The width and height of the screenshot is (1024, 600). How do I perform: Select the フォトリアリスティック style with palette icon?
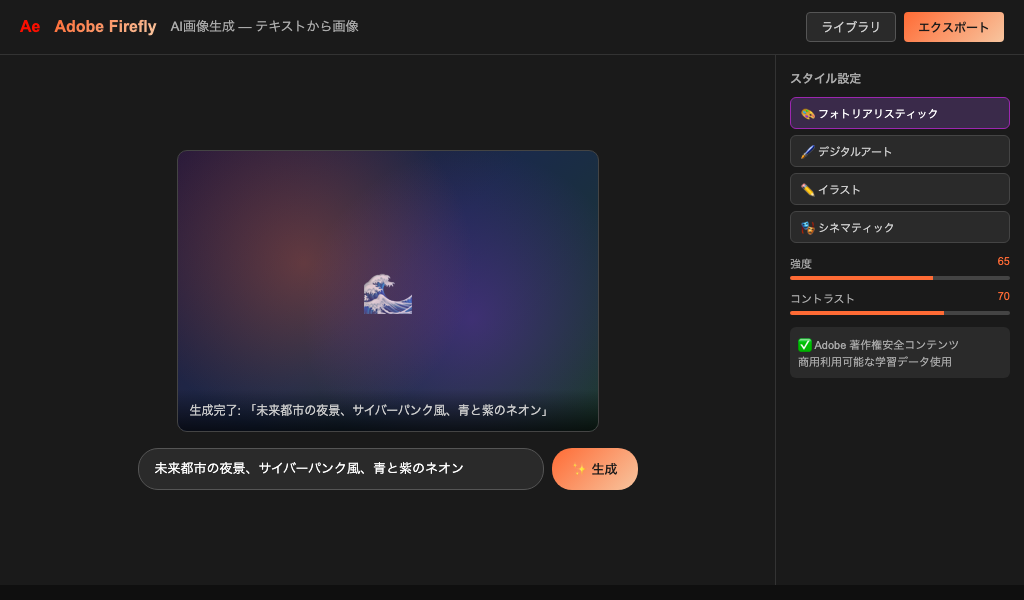[x=899, y=113]
